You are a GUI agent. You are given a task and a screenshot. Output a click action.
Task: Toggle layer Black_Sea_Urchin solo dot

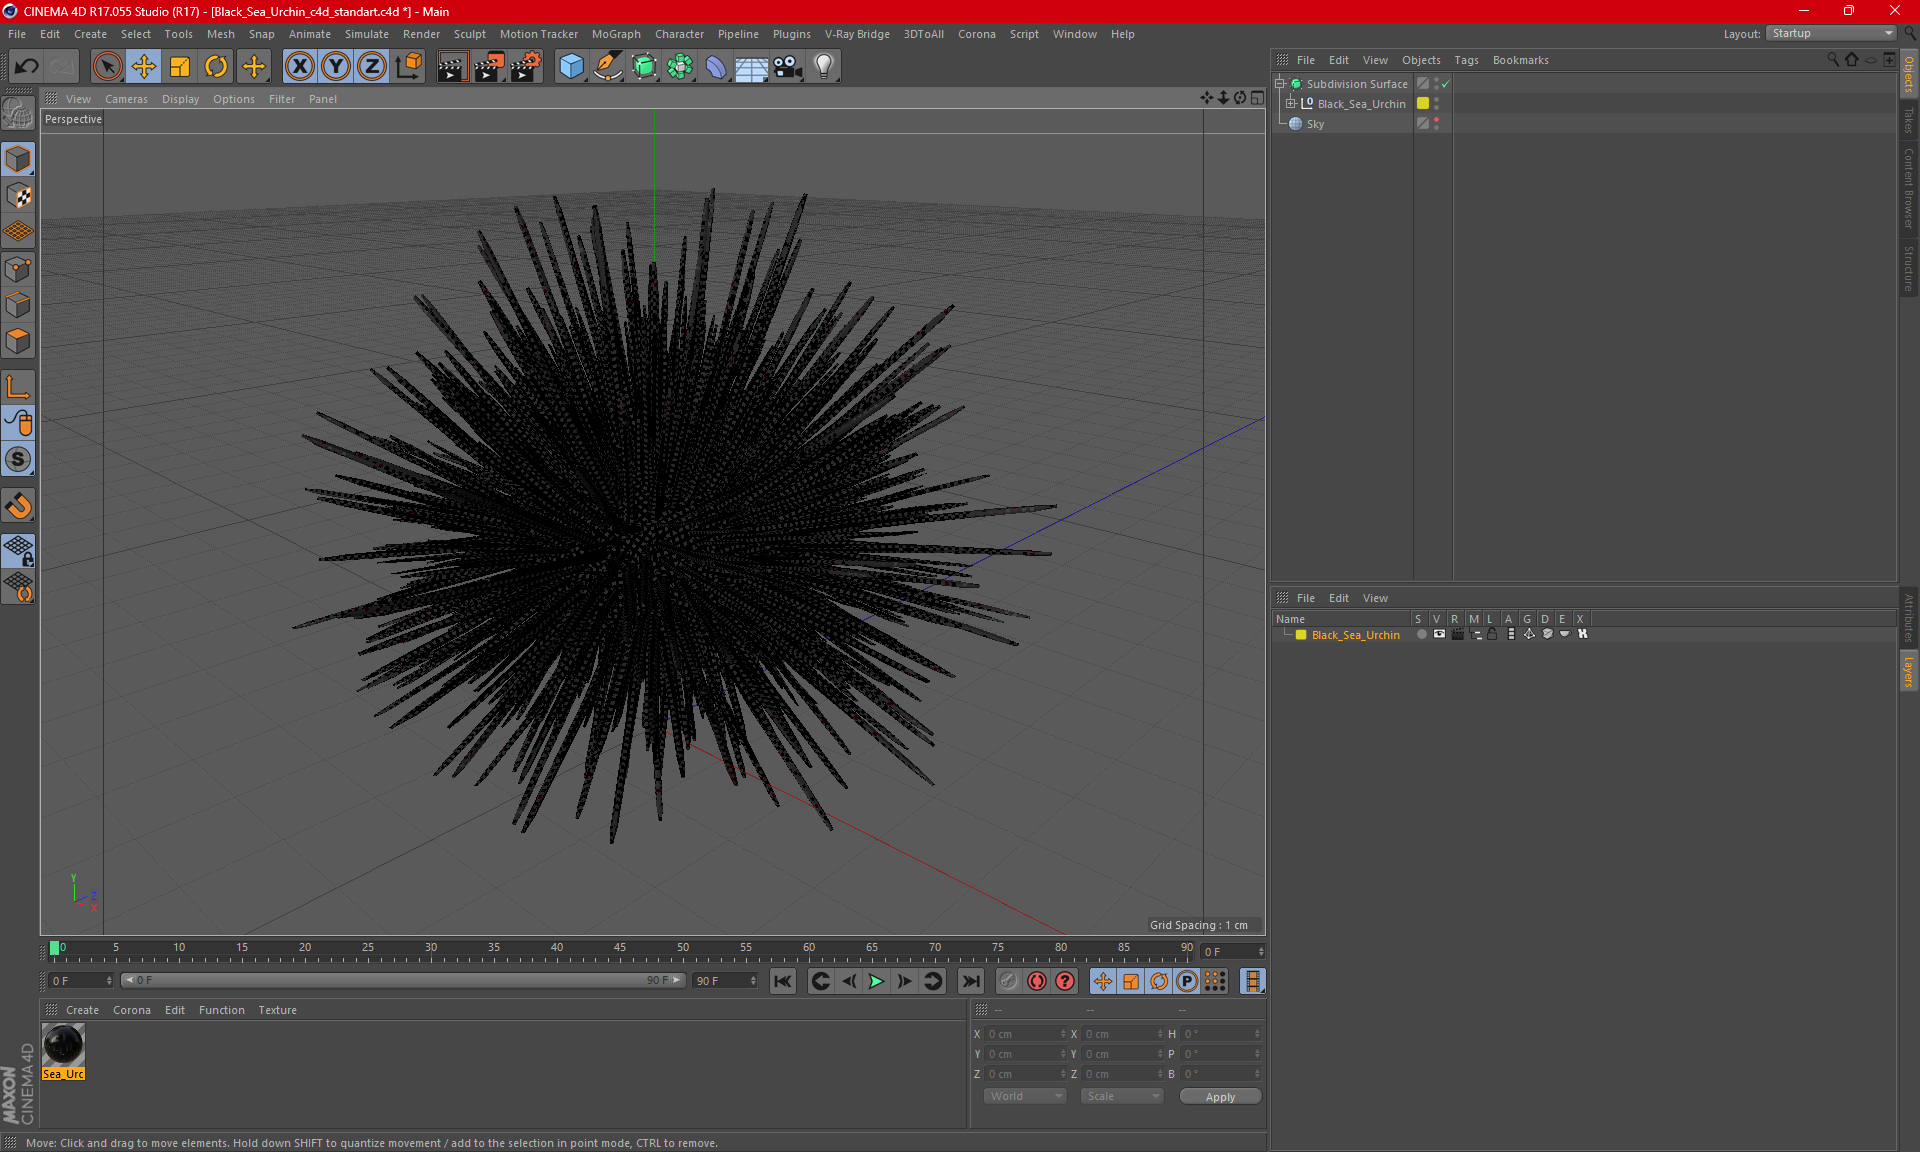coord(1421,635)
